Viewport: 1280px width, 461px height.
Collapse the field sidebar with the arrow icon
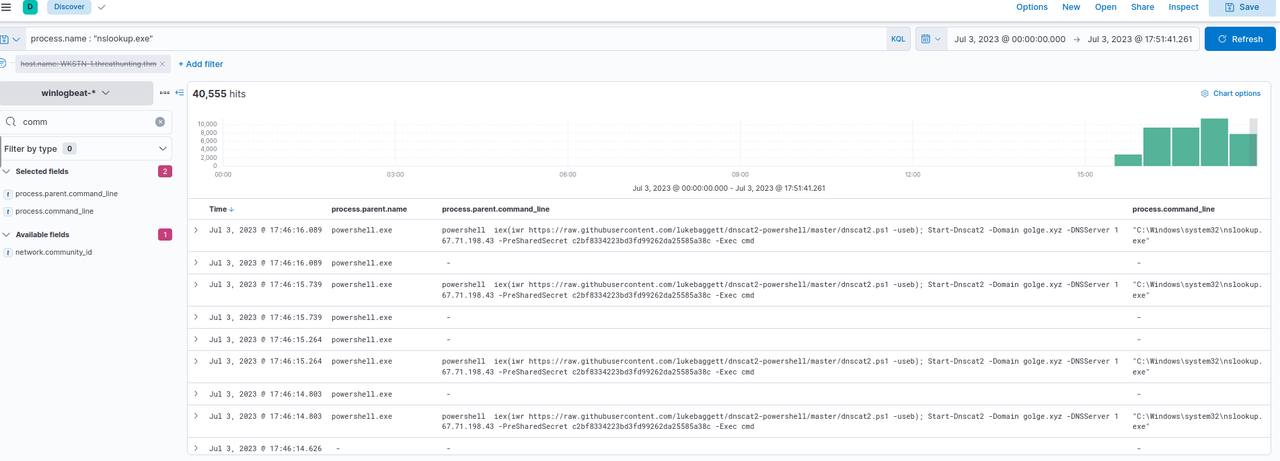(x=180, y=93)
